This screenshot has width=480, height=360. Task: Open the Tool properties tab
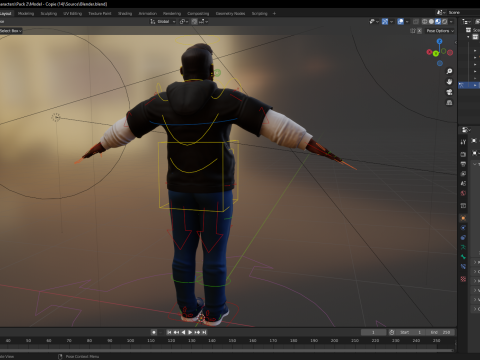(x=463, y=142)
